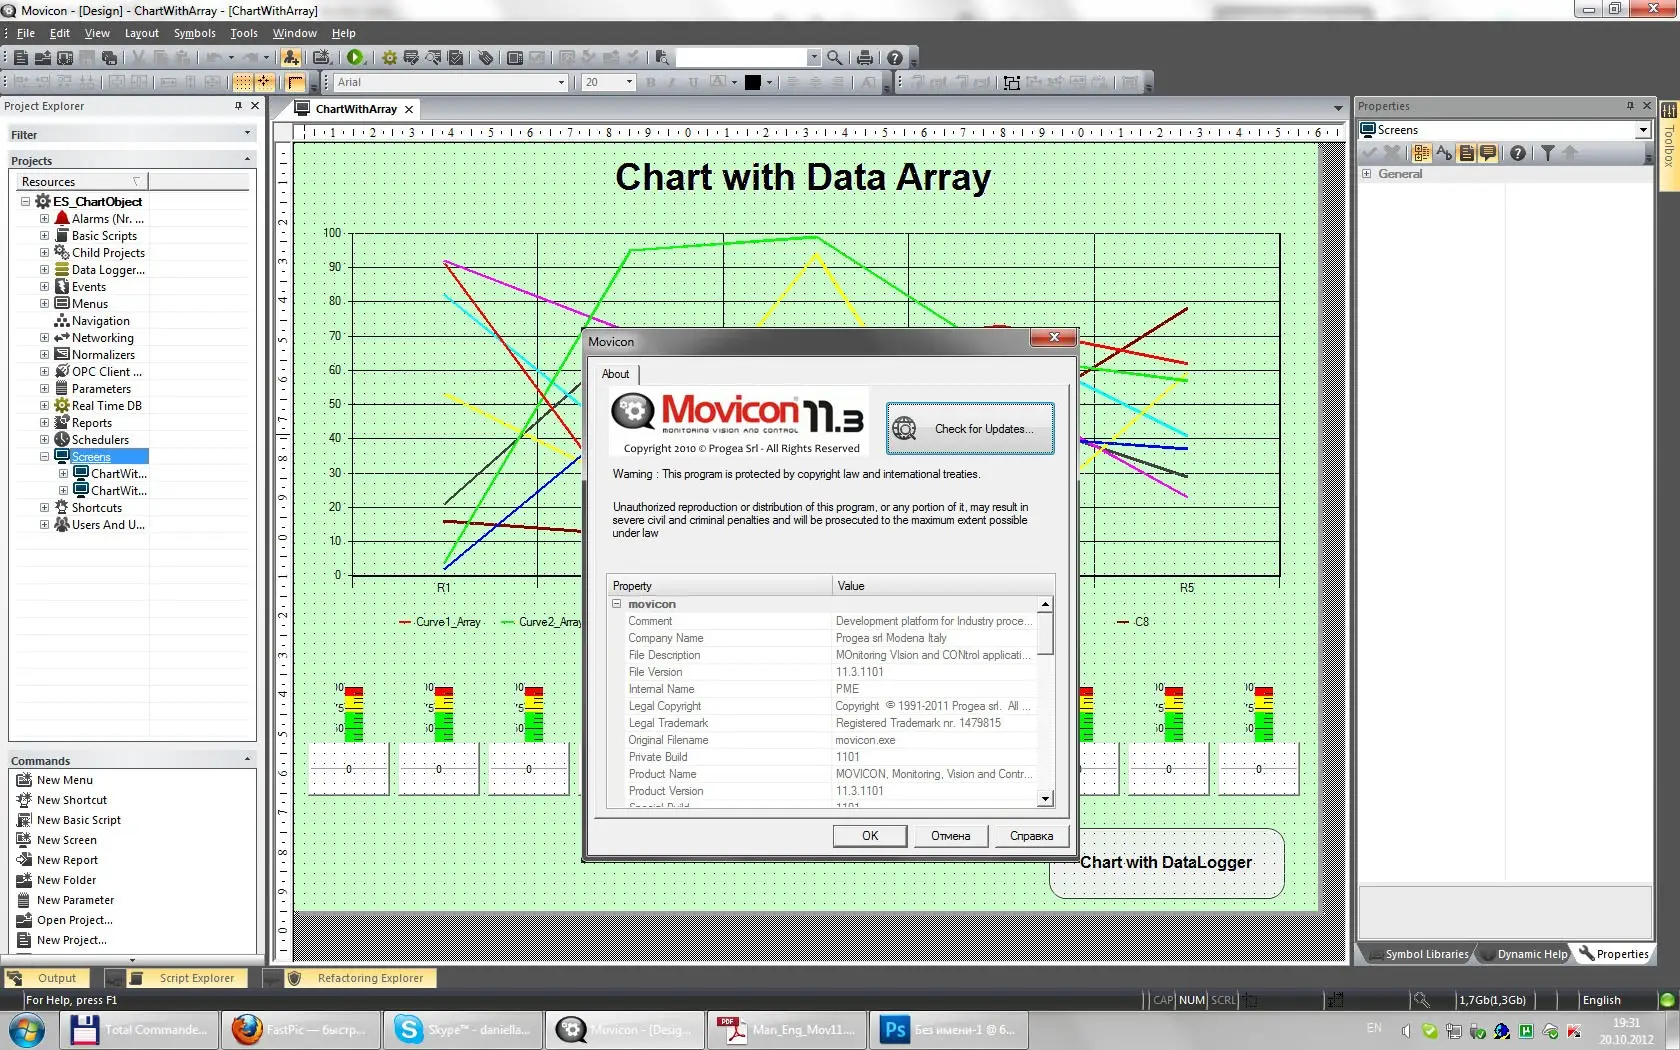Click the Add user toolbar icon

pyautogui.click(x=290, y=58)
